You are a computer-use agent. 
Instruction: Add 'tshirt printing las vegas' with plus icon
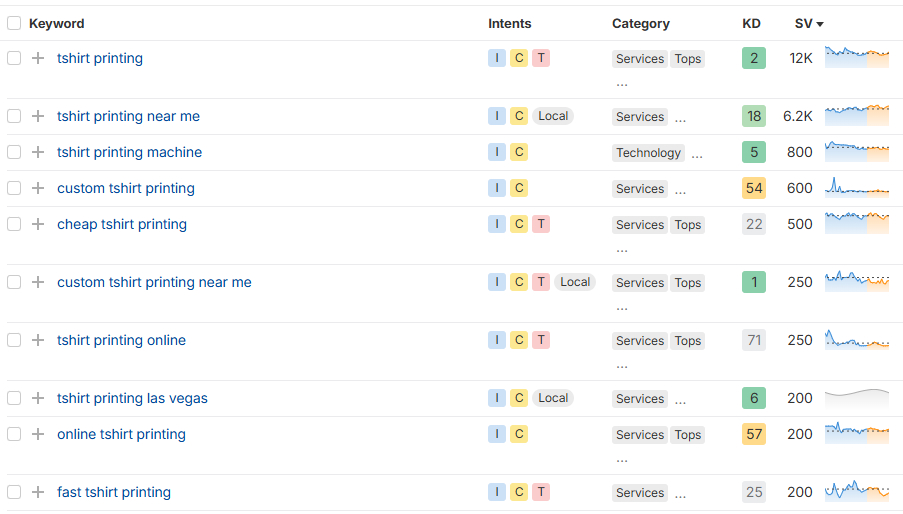click(x=38, y=398)
